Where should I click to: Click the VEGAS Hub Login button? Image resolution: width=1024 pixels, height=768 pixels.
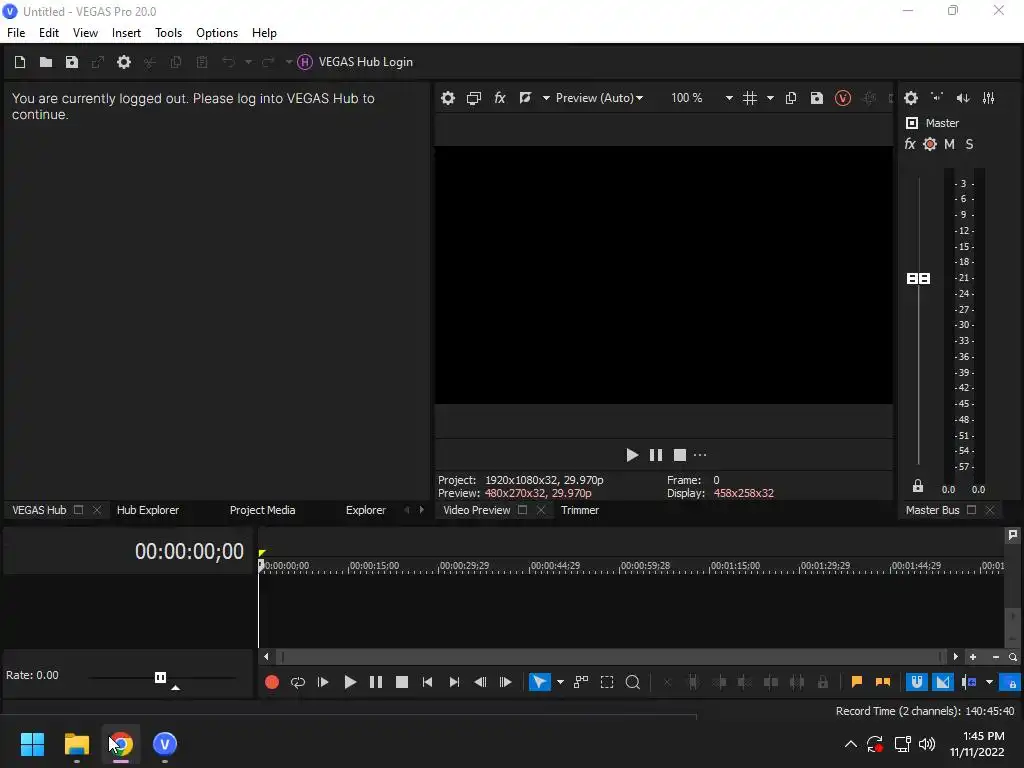355,62
